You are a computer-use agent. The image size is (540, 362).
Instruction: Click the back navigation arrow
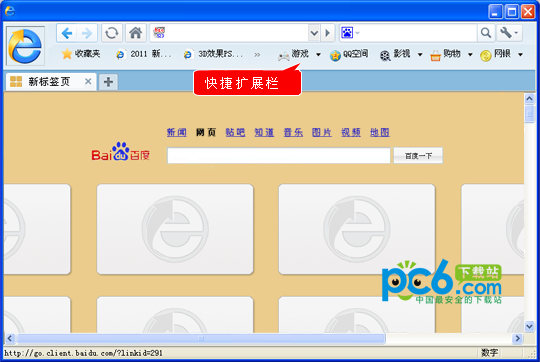pos(67,33)
